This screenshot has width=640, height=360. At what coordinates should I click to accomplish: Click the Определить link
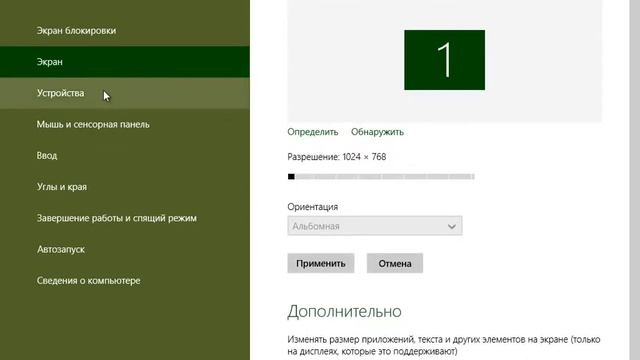(x=313, y=132)
